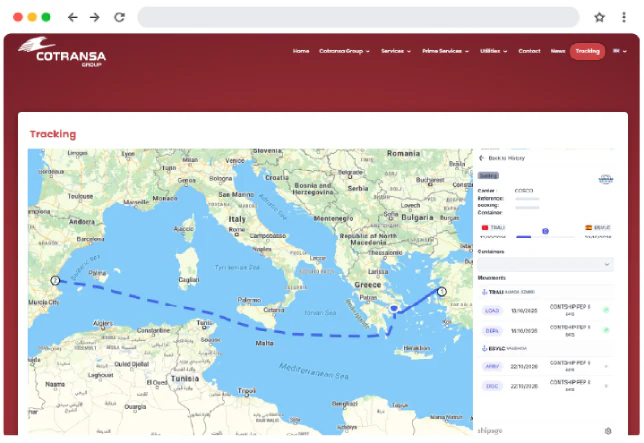Open the News page
The image size is (644, 443).
tap(558, 51)
